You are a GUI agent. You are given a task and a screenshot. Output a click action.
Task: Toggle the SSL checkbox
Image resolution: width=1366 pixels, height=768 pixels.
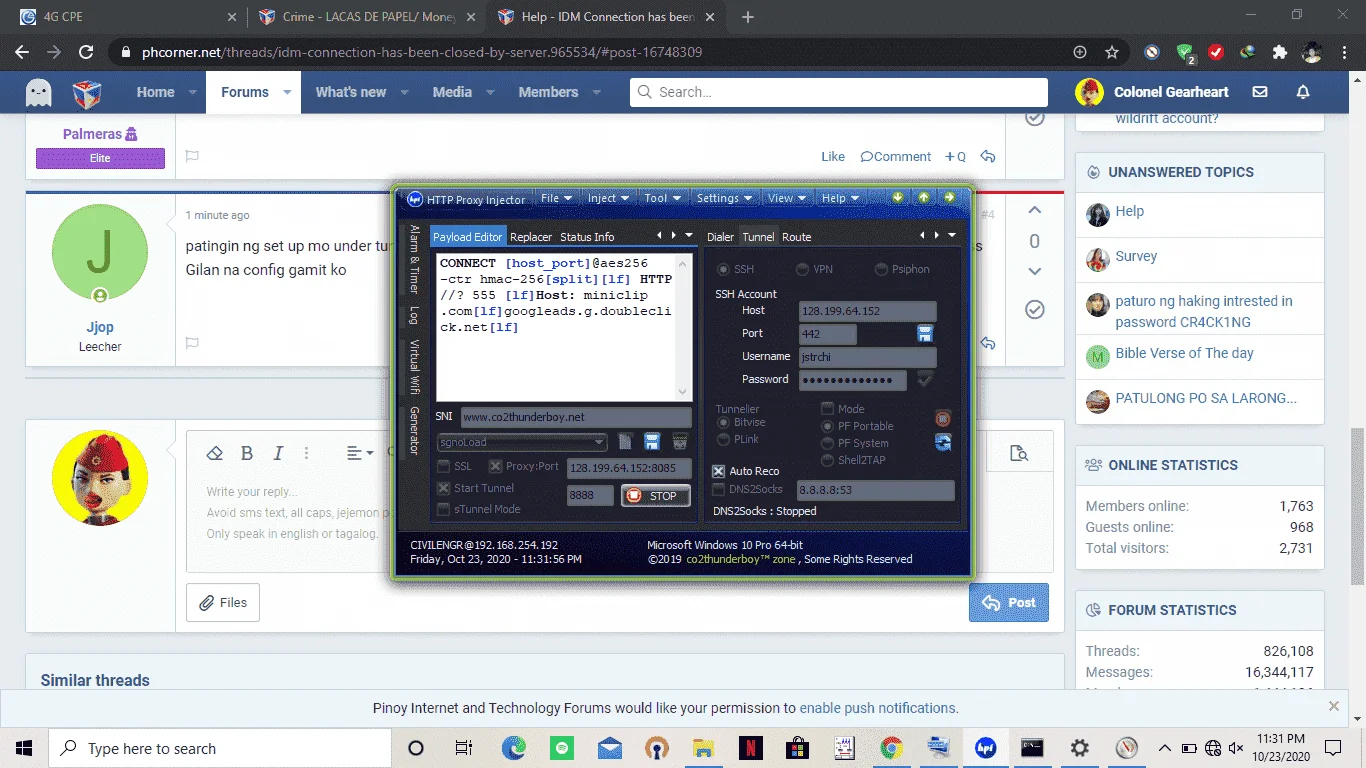(x=444, y=466)
